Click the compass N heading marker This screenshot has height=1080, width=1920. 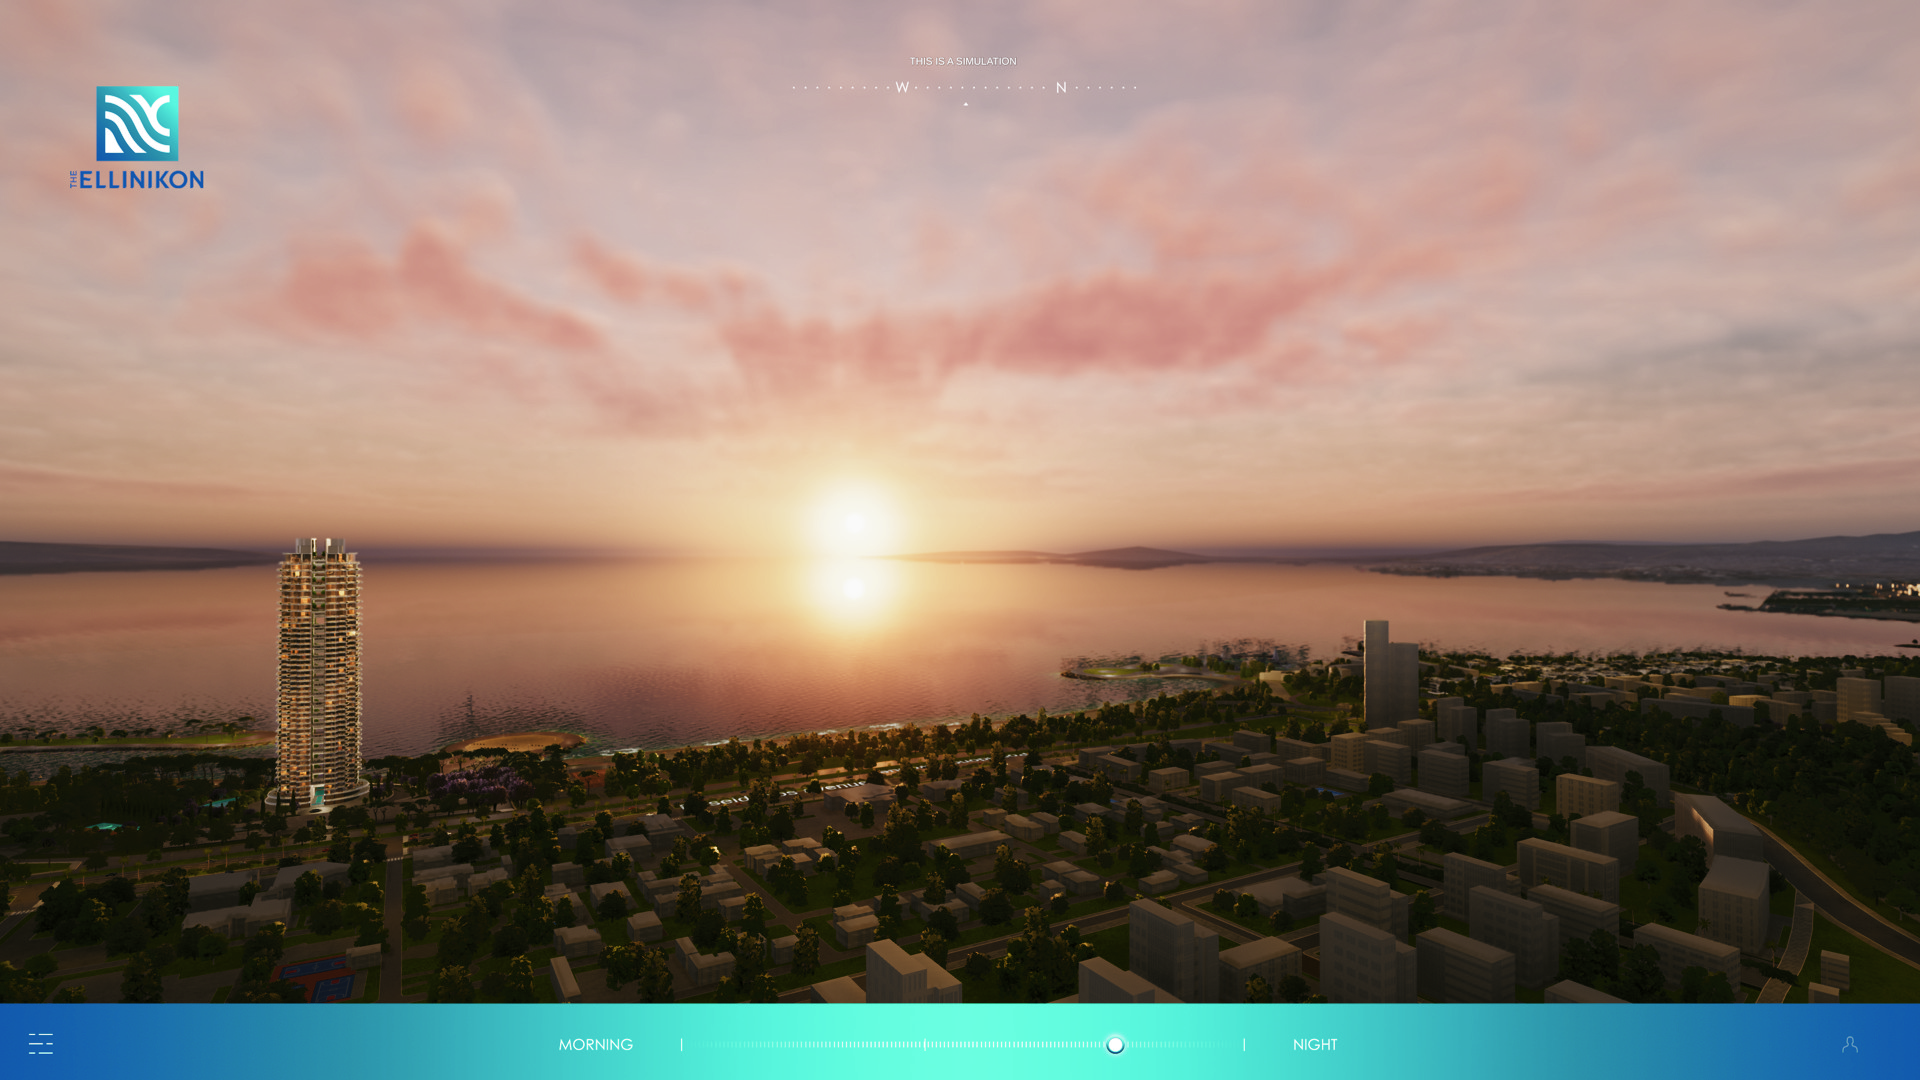pos(1061,88)
